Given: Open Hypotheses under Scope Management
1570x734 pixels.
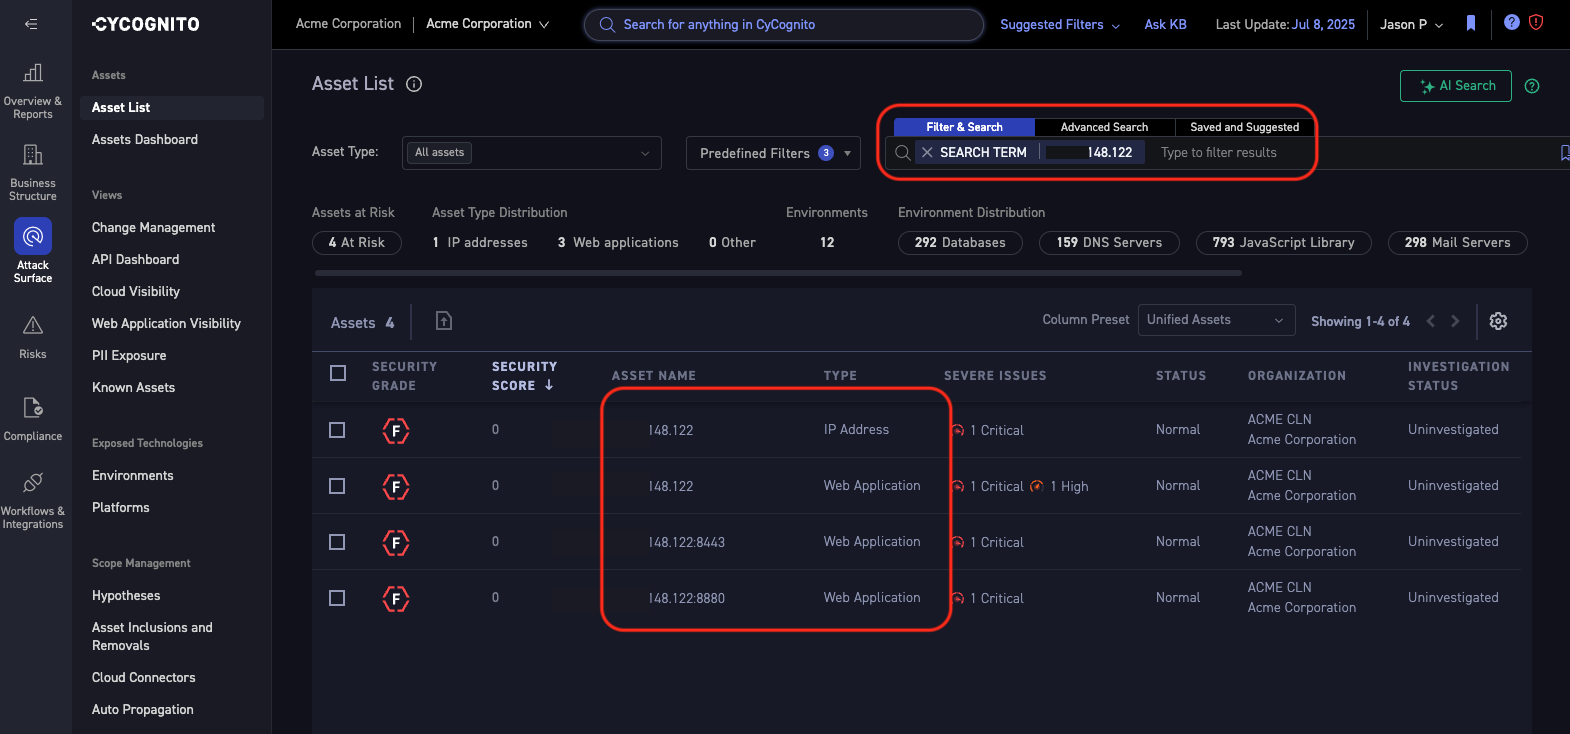Looking at the screenshot, I should point(126,596).
